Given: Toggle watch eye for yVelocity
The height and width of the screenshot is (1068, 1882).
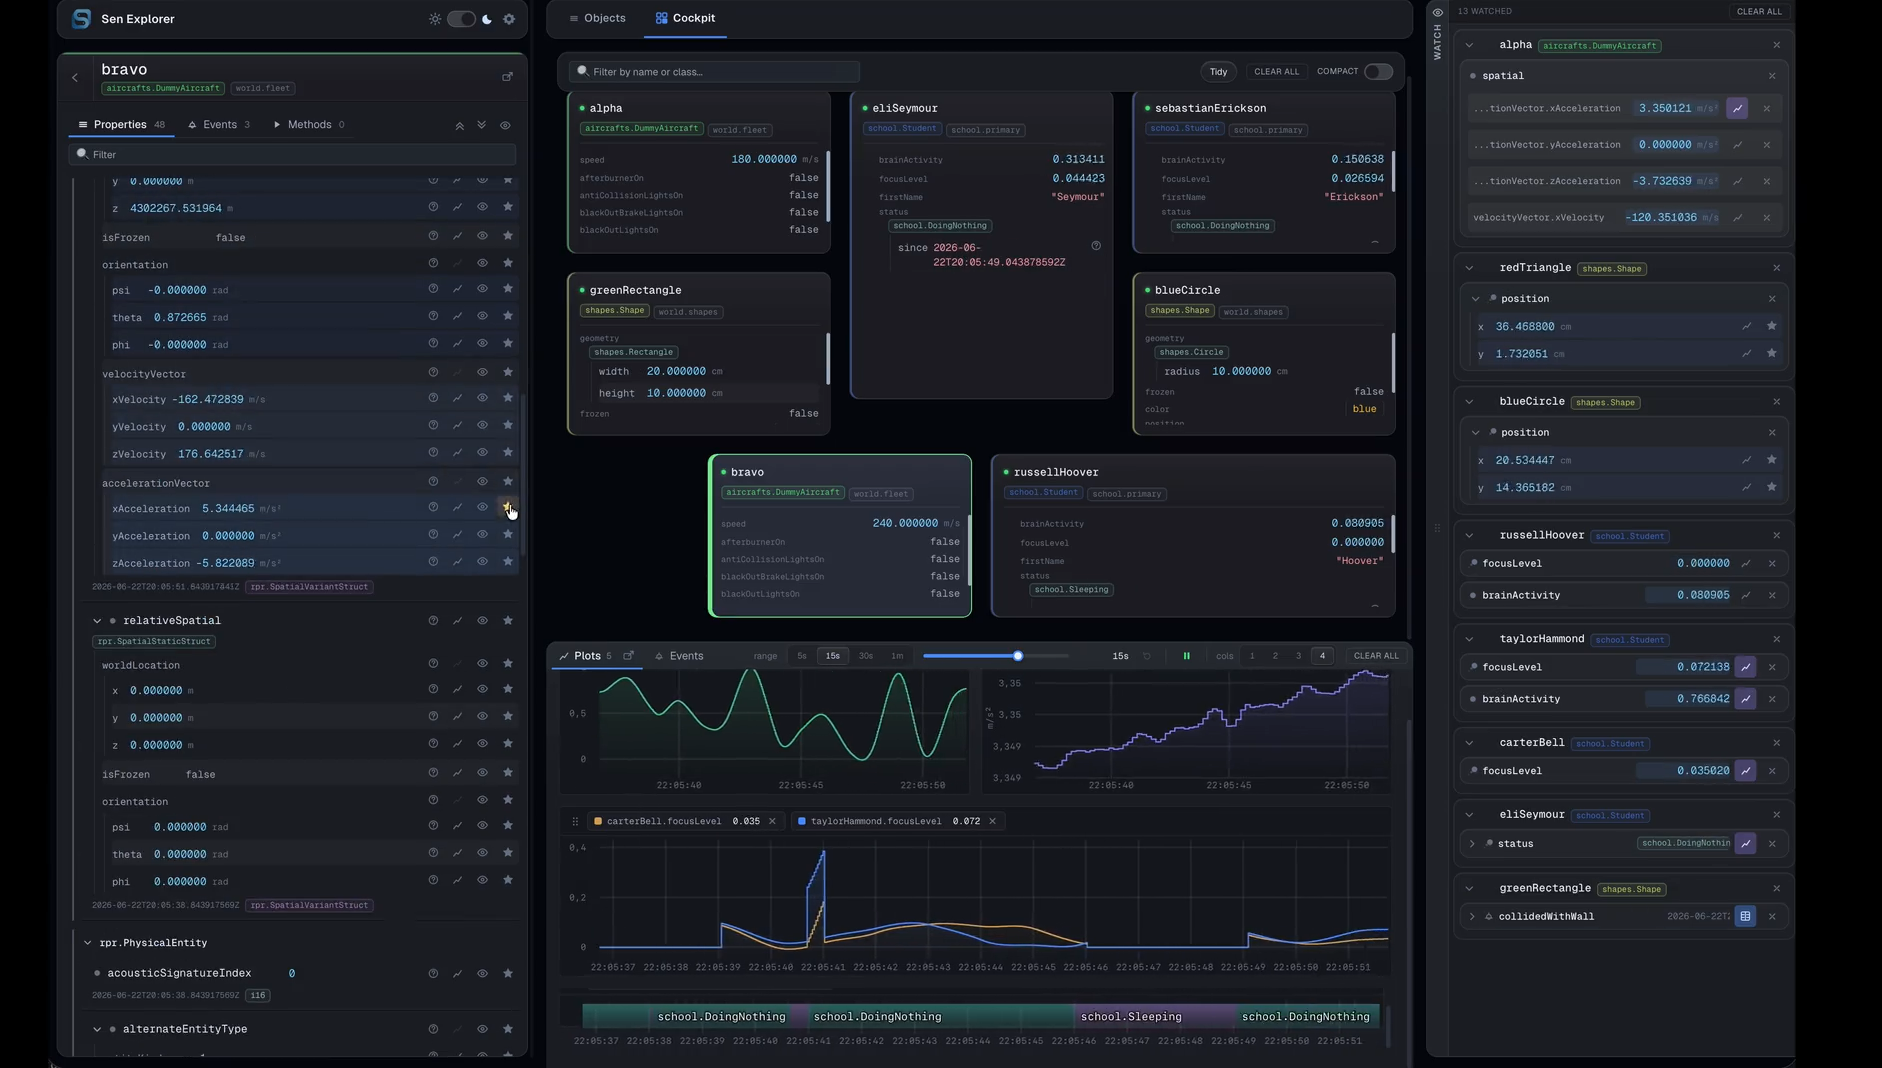Looking at the screenshot, I should point(482,425).
